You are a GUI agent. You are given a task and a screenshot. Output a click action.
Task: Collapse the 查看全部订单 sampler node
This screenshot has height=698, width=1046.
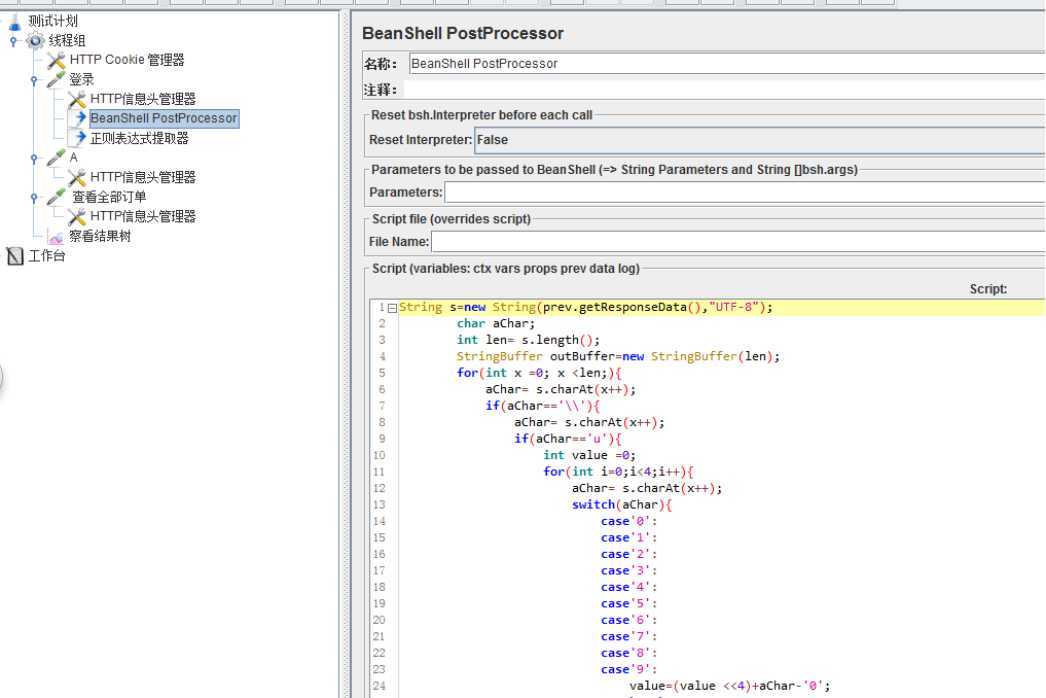coord(34,198)
